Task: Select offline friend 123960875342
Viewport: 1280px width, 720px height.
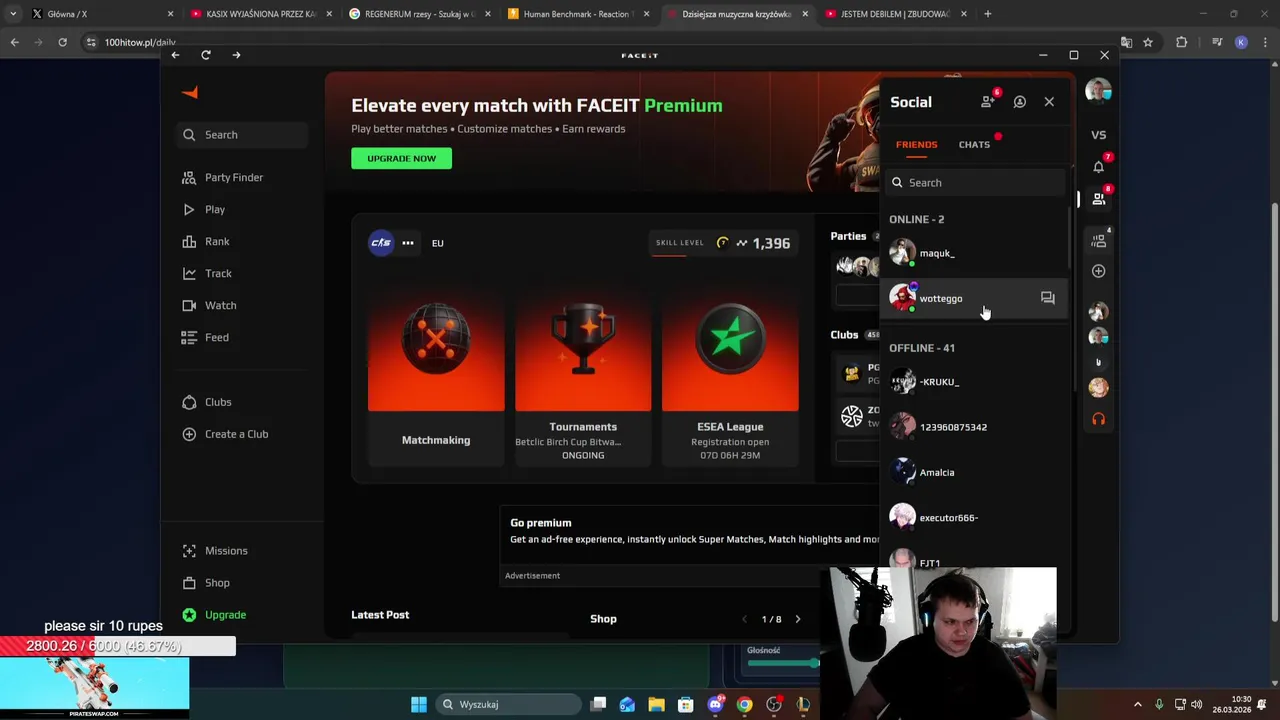Action: tap(975, 427)
